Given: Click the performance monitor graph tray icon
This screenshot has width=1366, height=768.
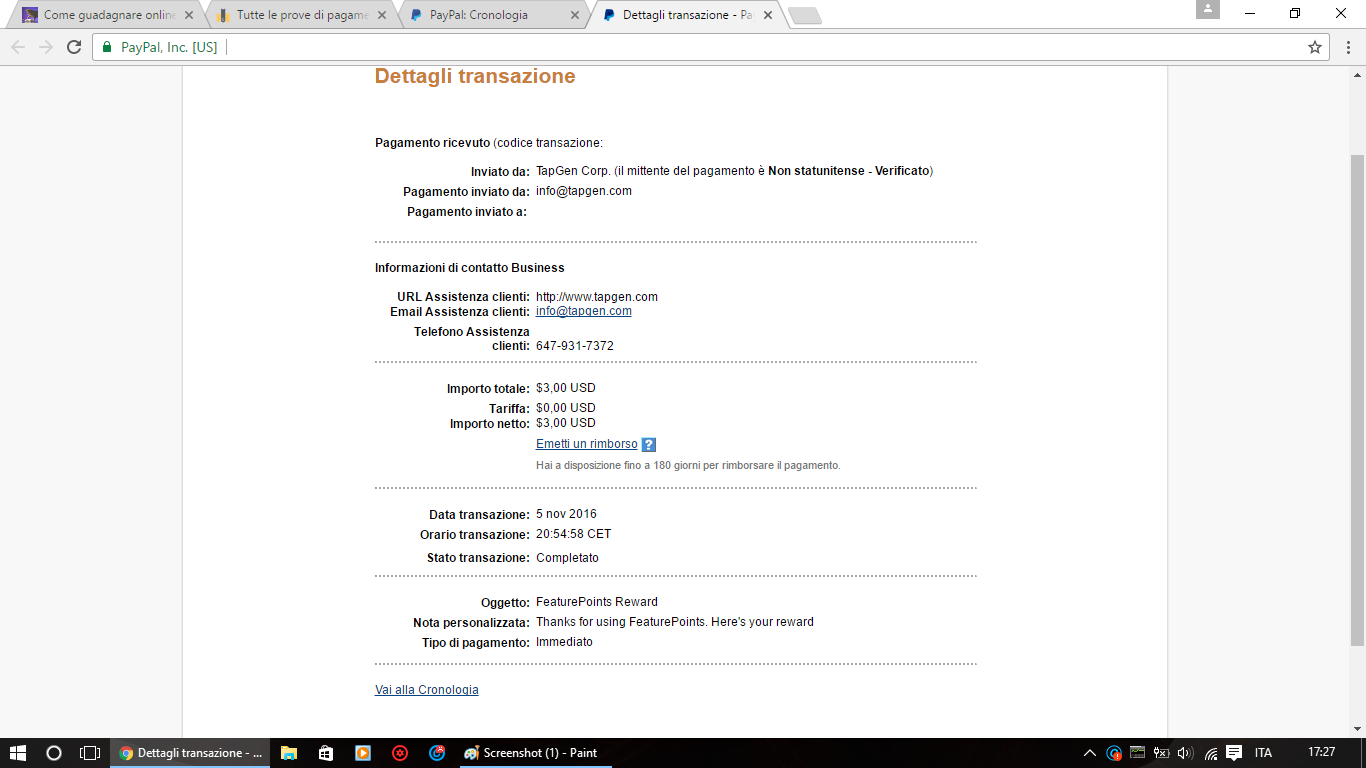Looking at the screenshot, I should [1138, 753].
